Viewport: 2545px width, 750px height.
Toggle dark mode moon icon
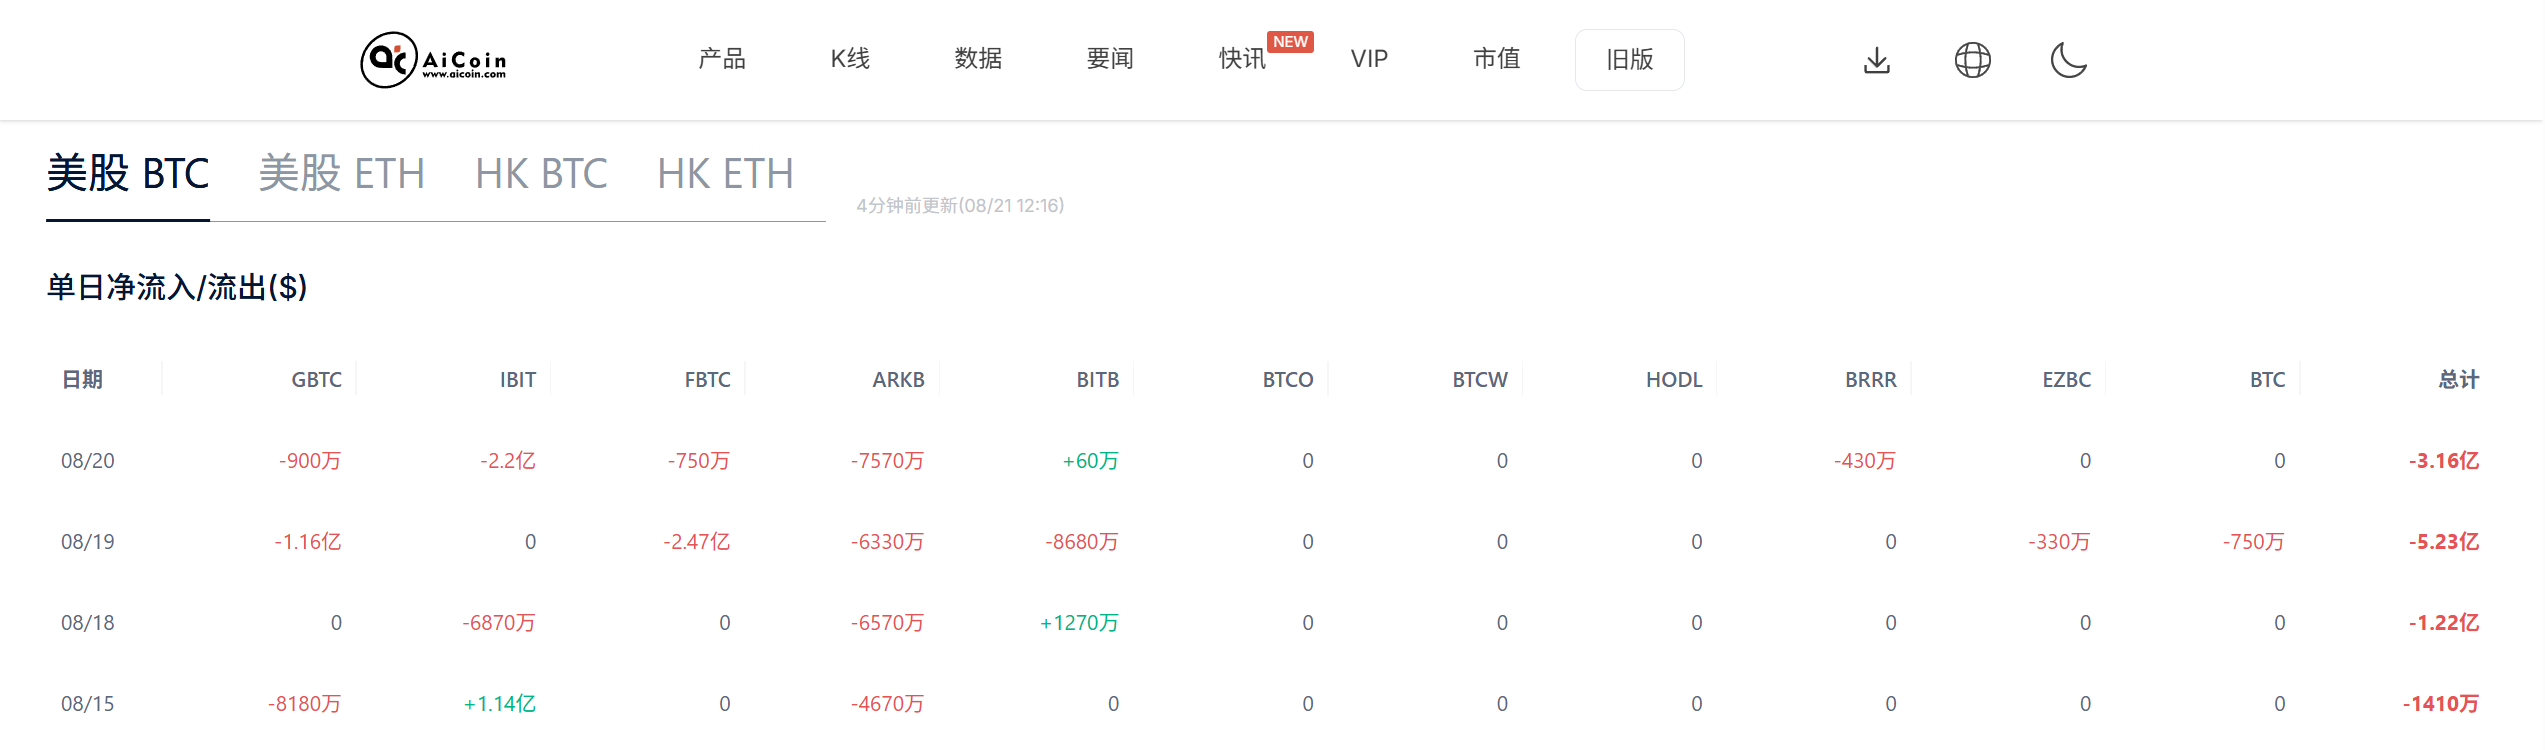[2068, 60]
